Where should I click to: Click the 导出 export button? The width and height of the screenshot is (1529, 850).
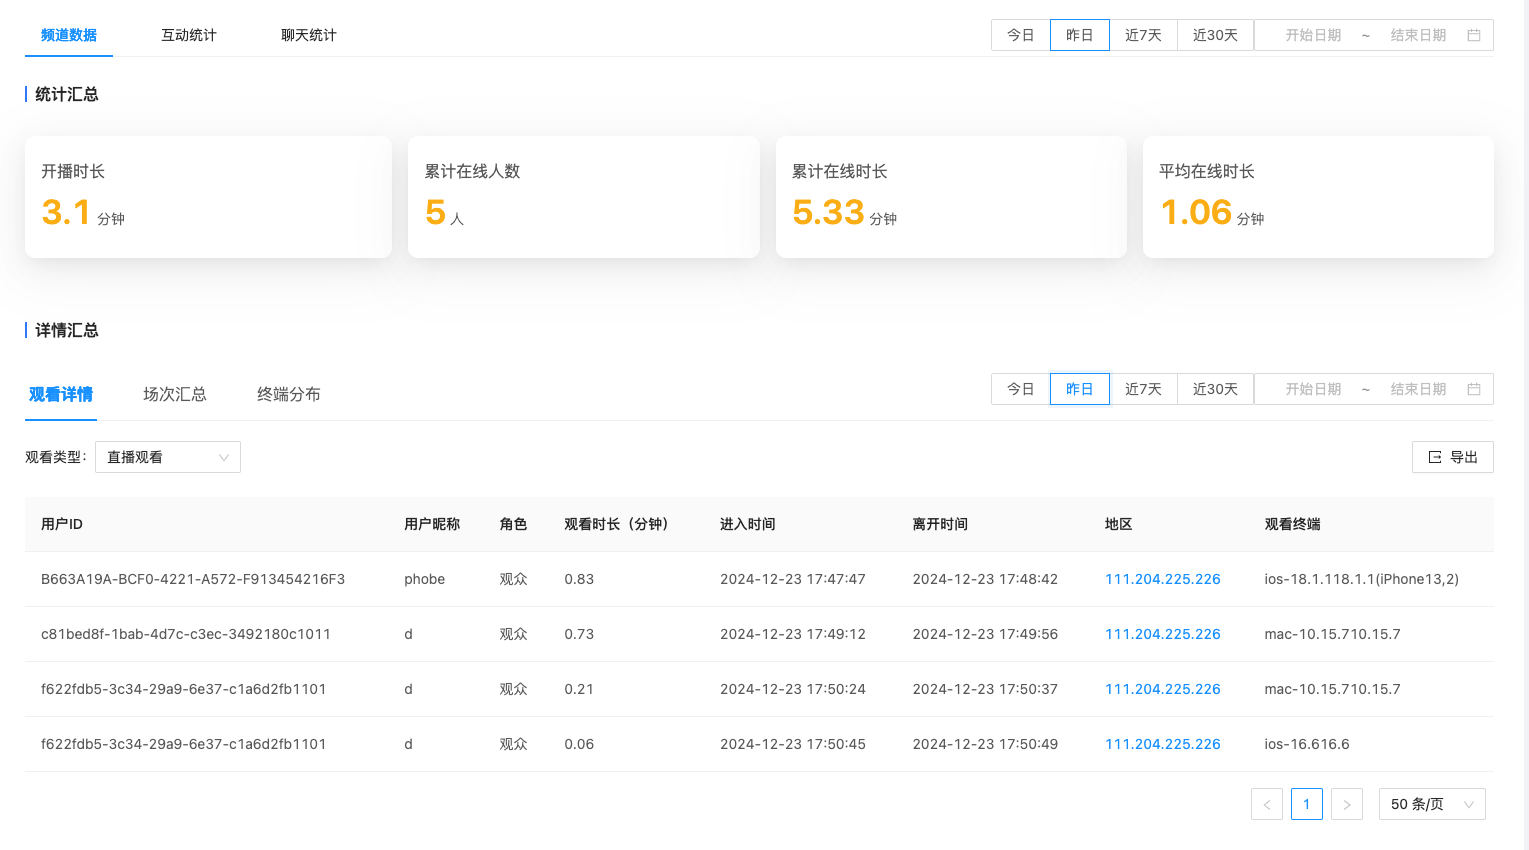[x=1453, y=456]
